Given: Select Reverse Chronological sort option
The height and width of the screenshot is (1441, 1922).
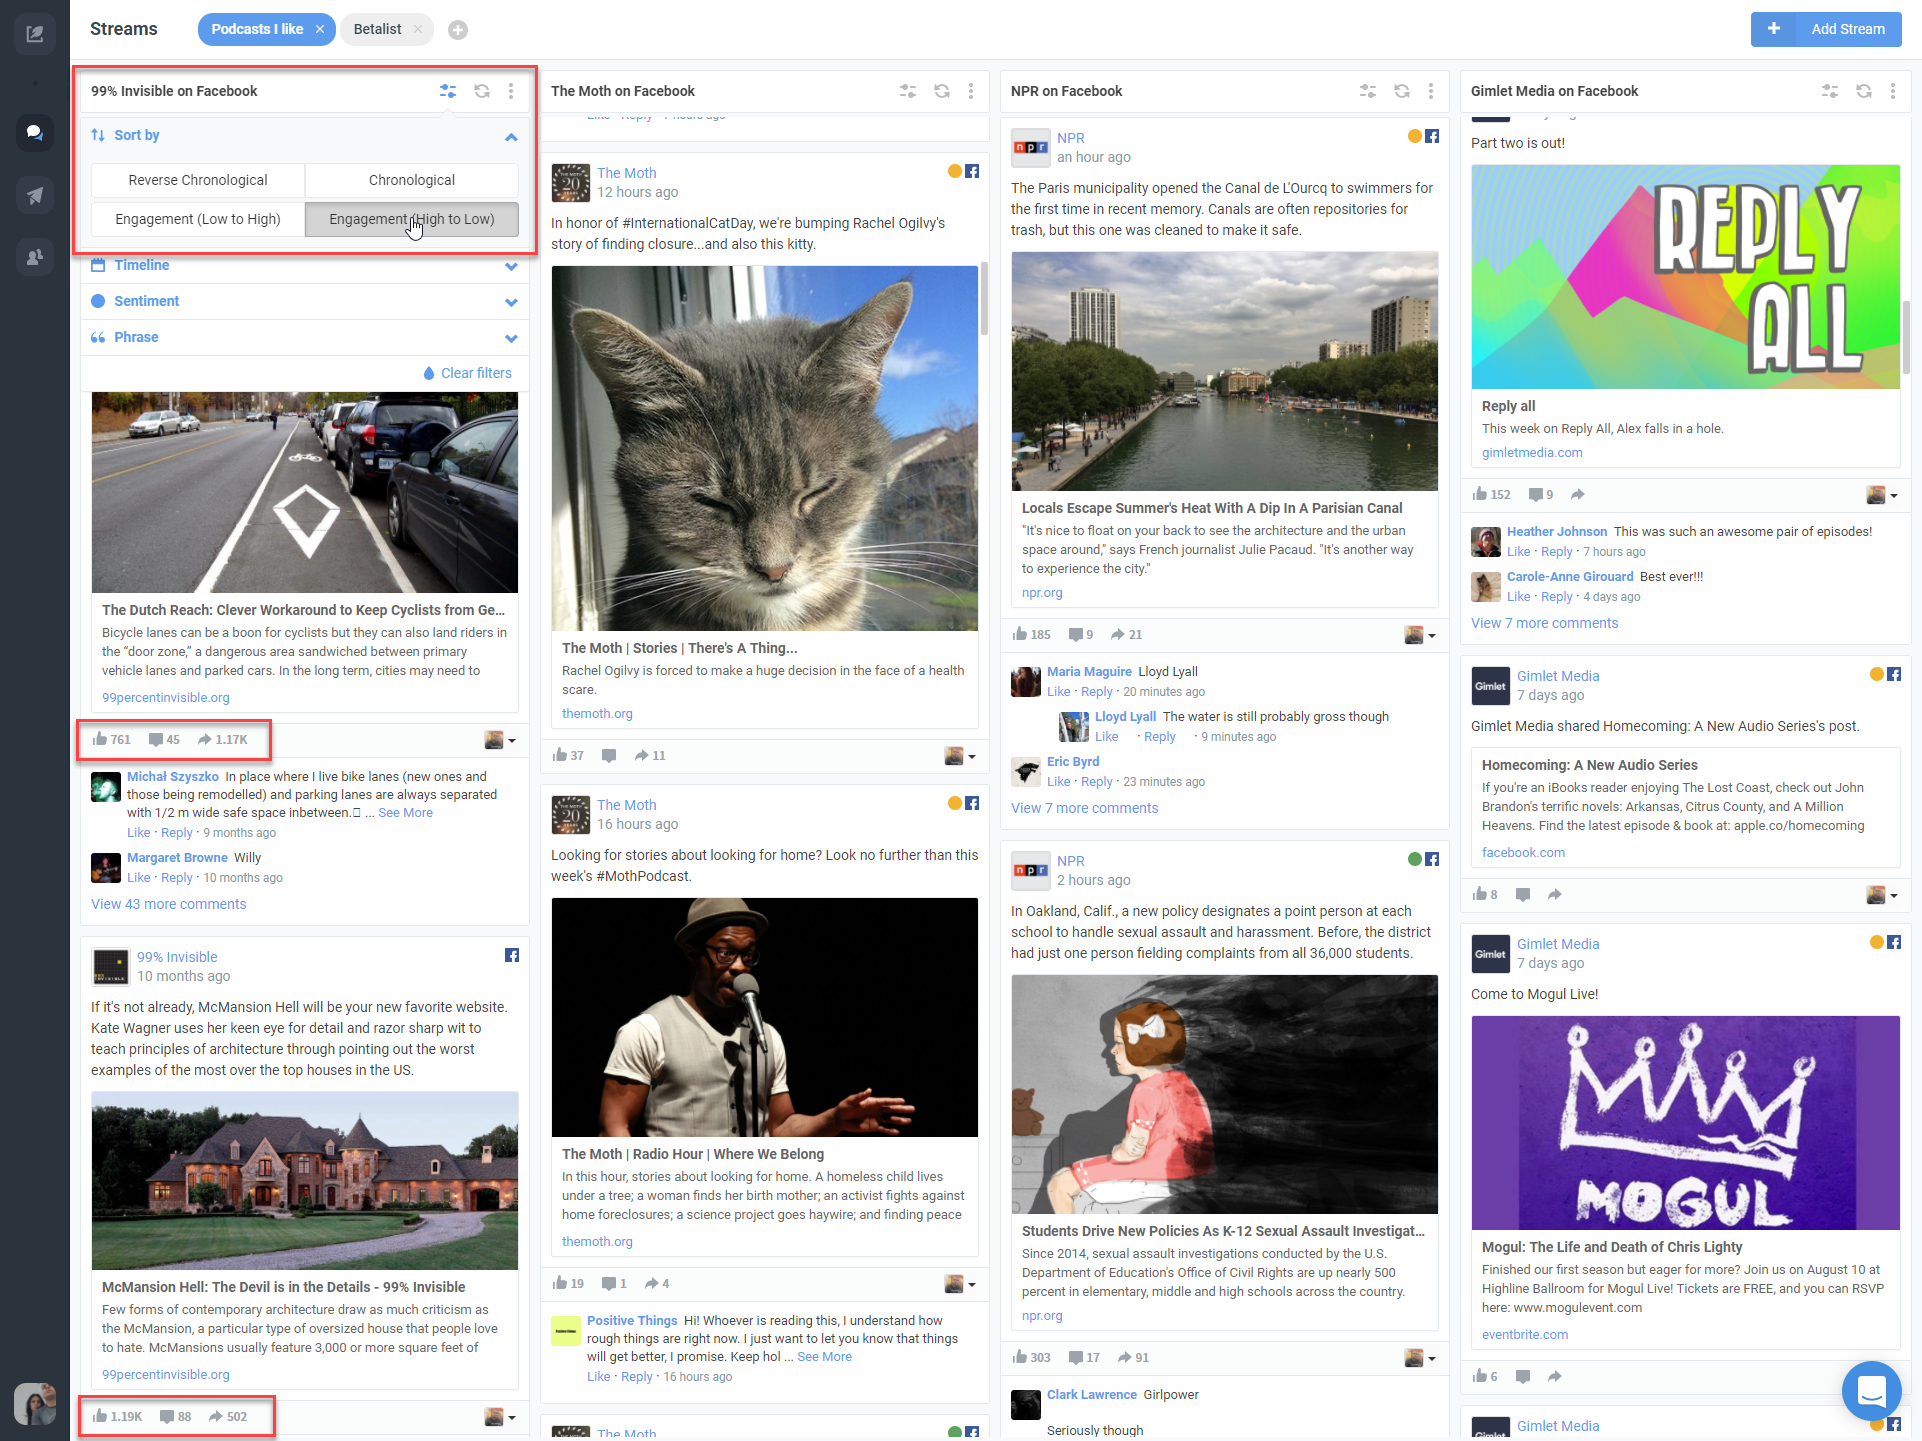Looking at the screenshot, I should click(198, 180).
